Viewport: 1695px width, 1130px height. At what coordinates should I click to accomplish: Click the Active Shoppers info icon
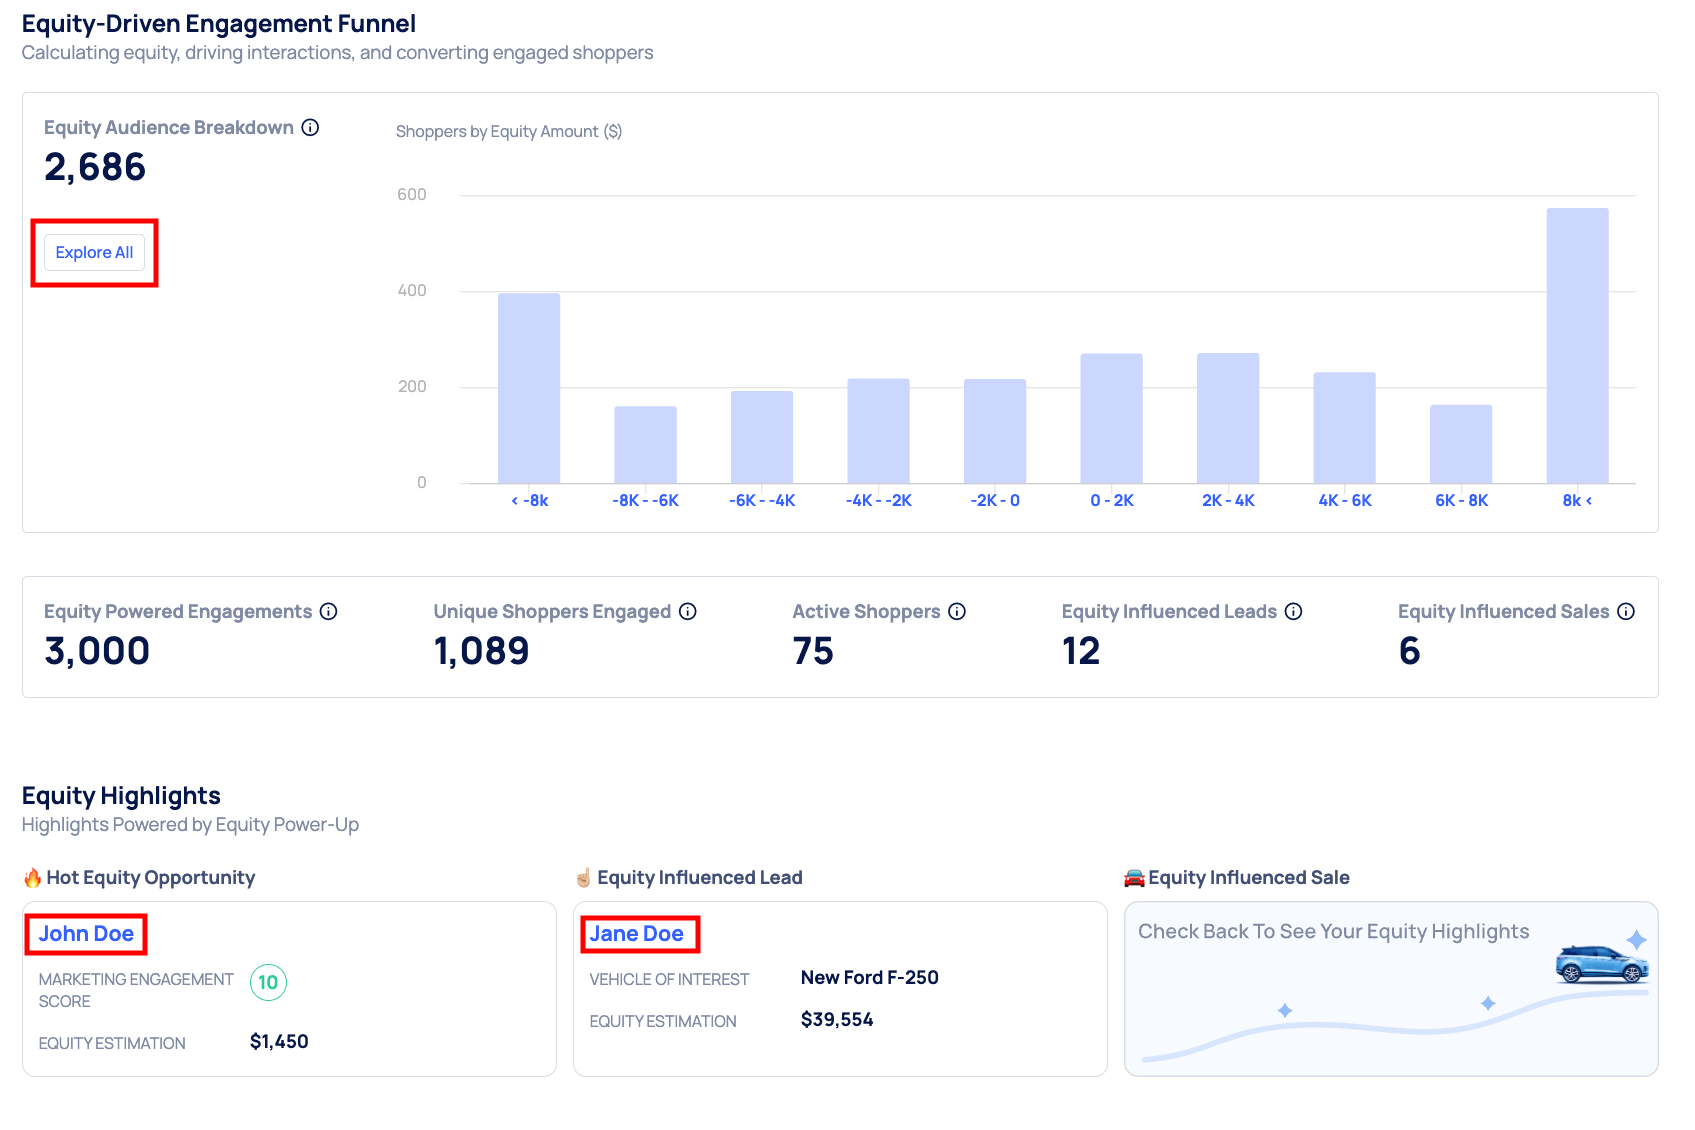[x=957, y=611]
